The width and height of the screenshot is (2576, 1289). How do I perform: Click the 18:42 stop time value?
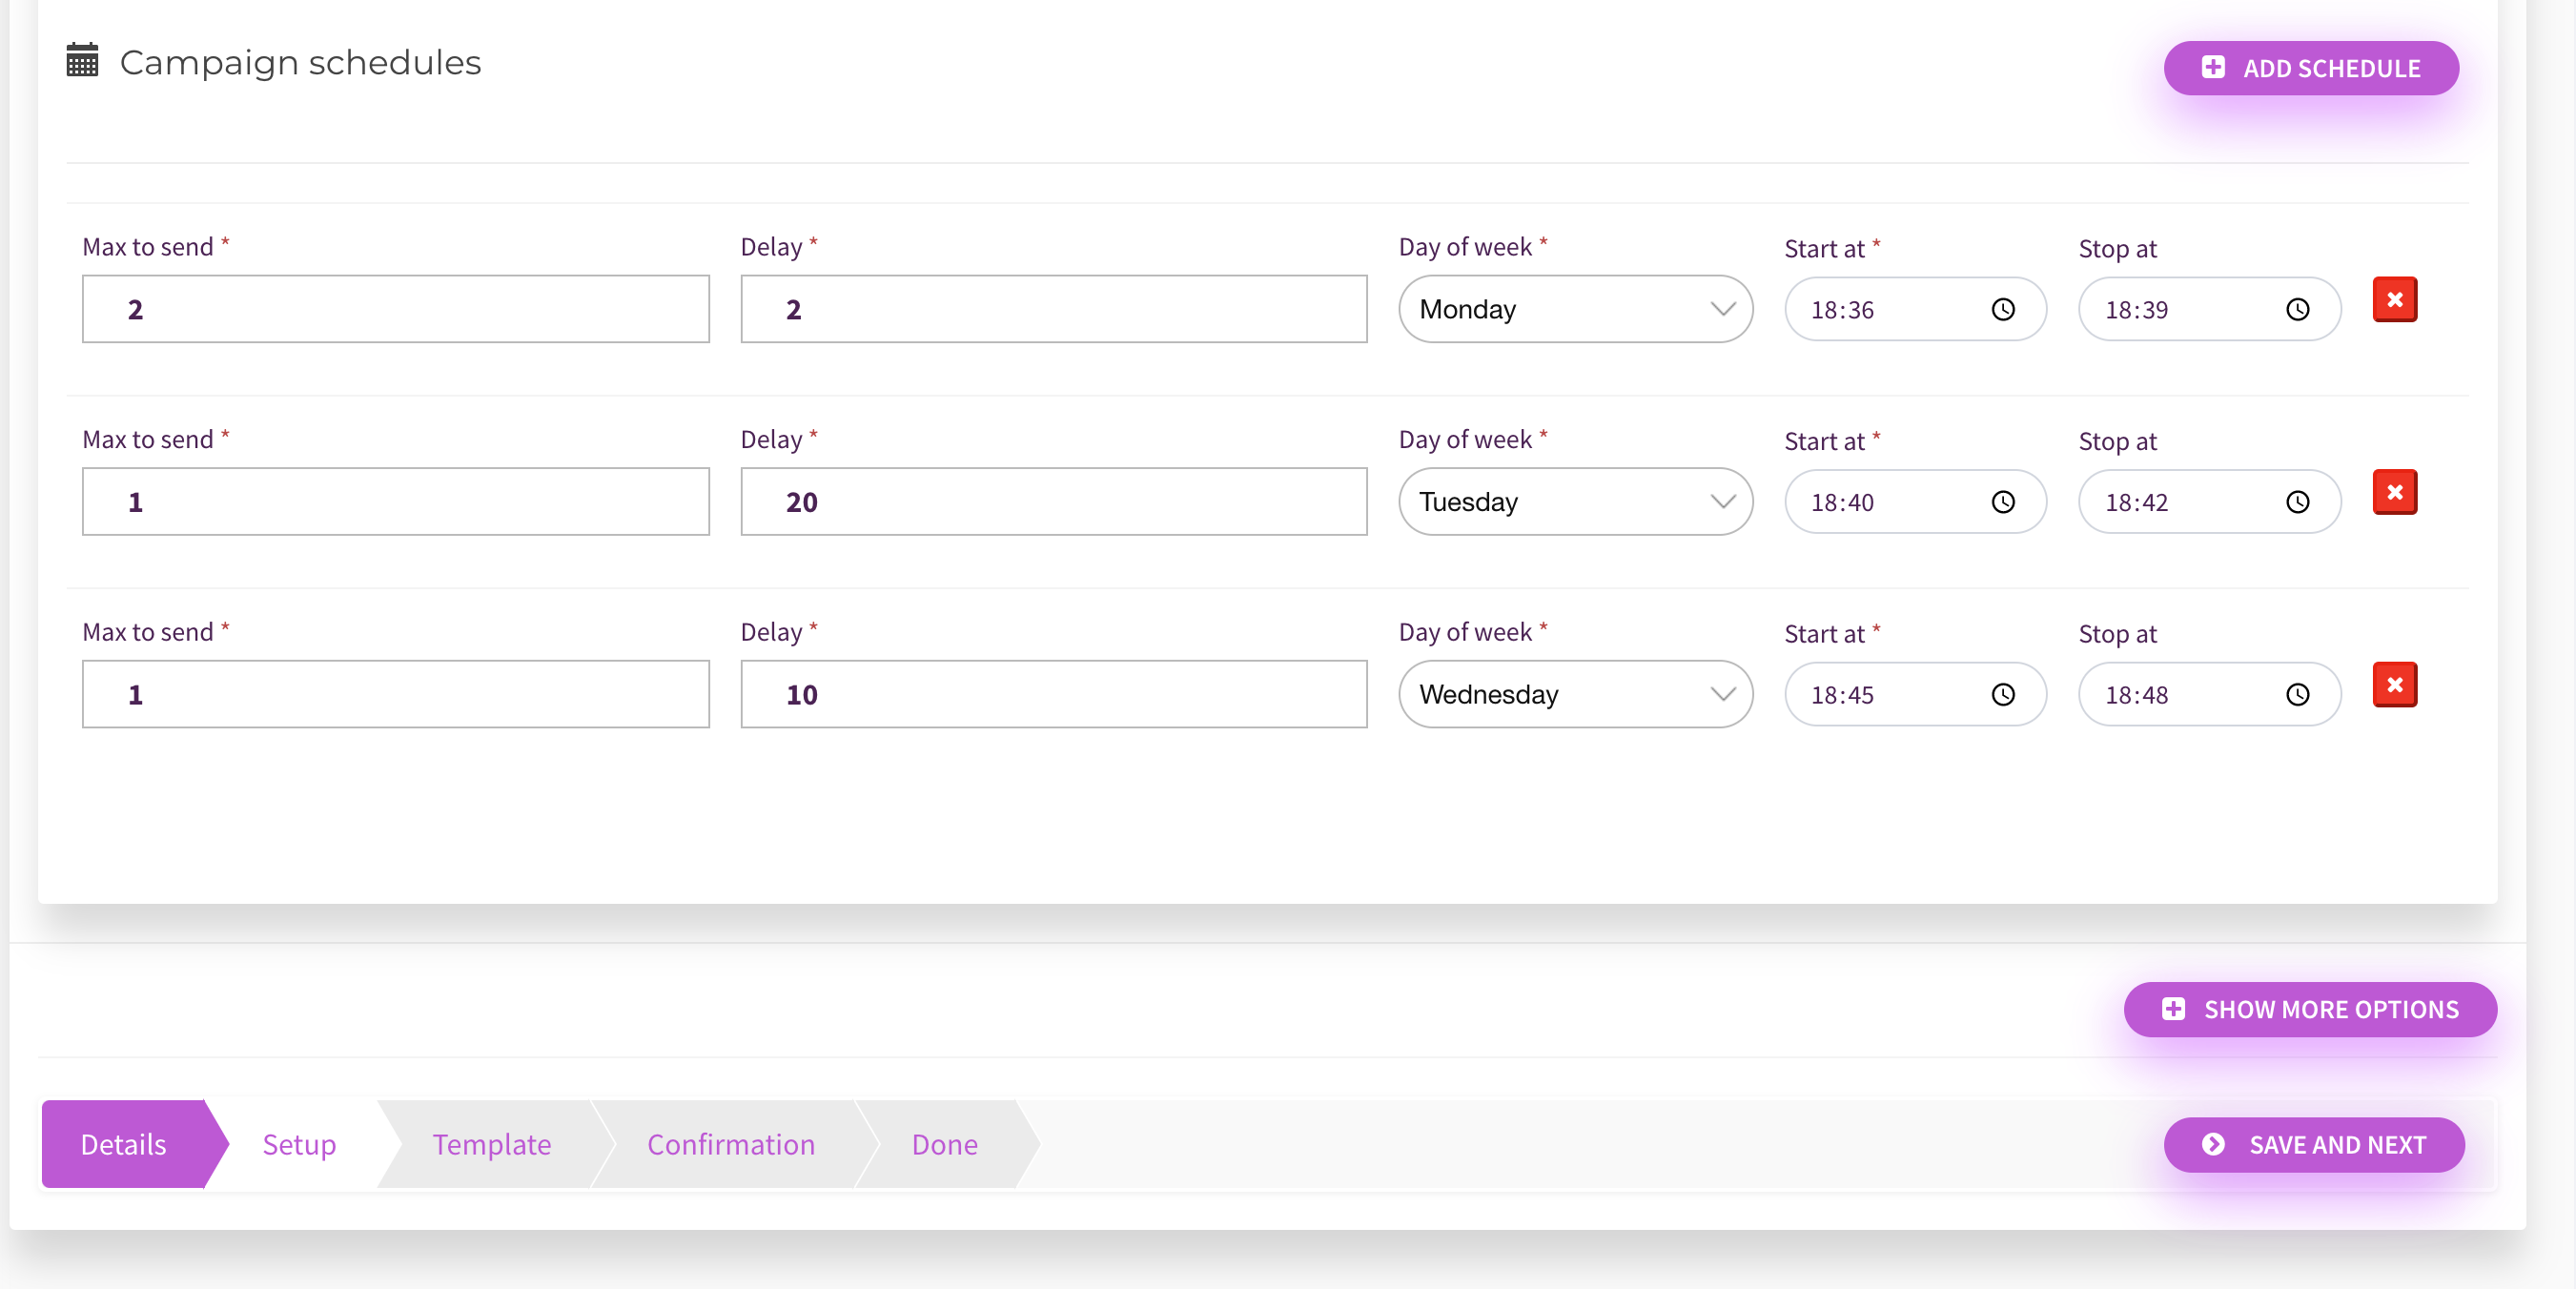(x=2136, y=503)
